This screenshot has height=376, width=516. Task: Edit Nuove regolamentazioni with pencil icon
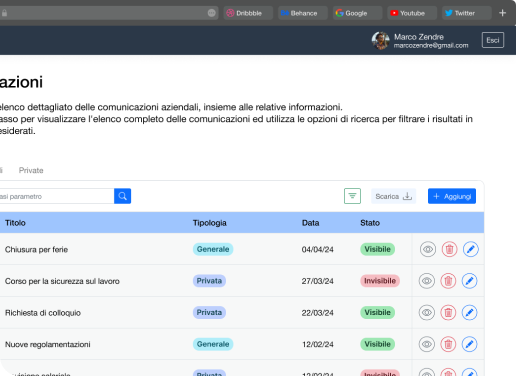[469, 344]
